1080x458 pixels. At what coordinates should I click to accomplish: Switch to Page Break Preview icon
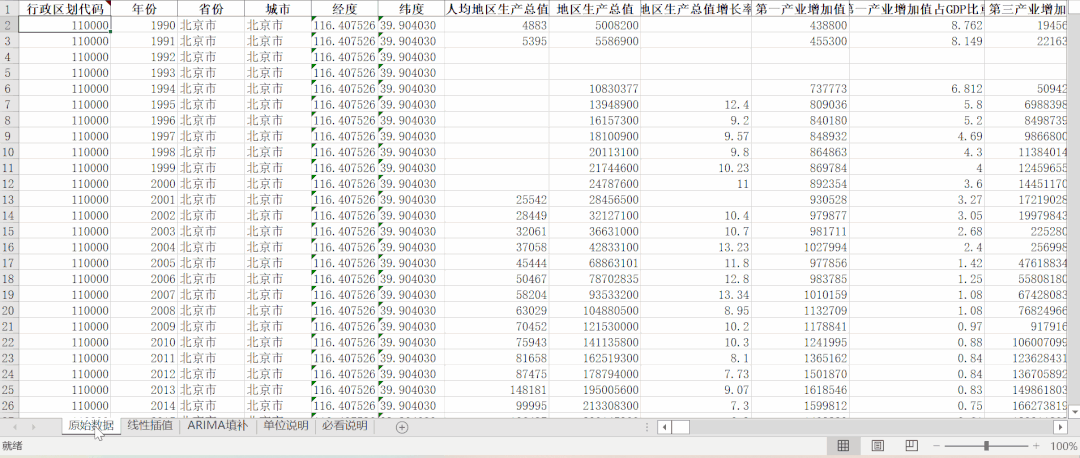pos(911,446)
